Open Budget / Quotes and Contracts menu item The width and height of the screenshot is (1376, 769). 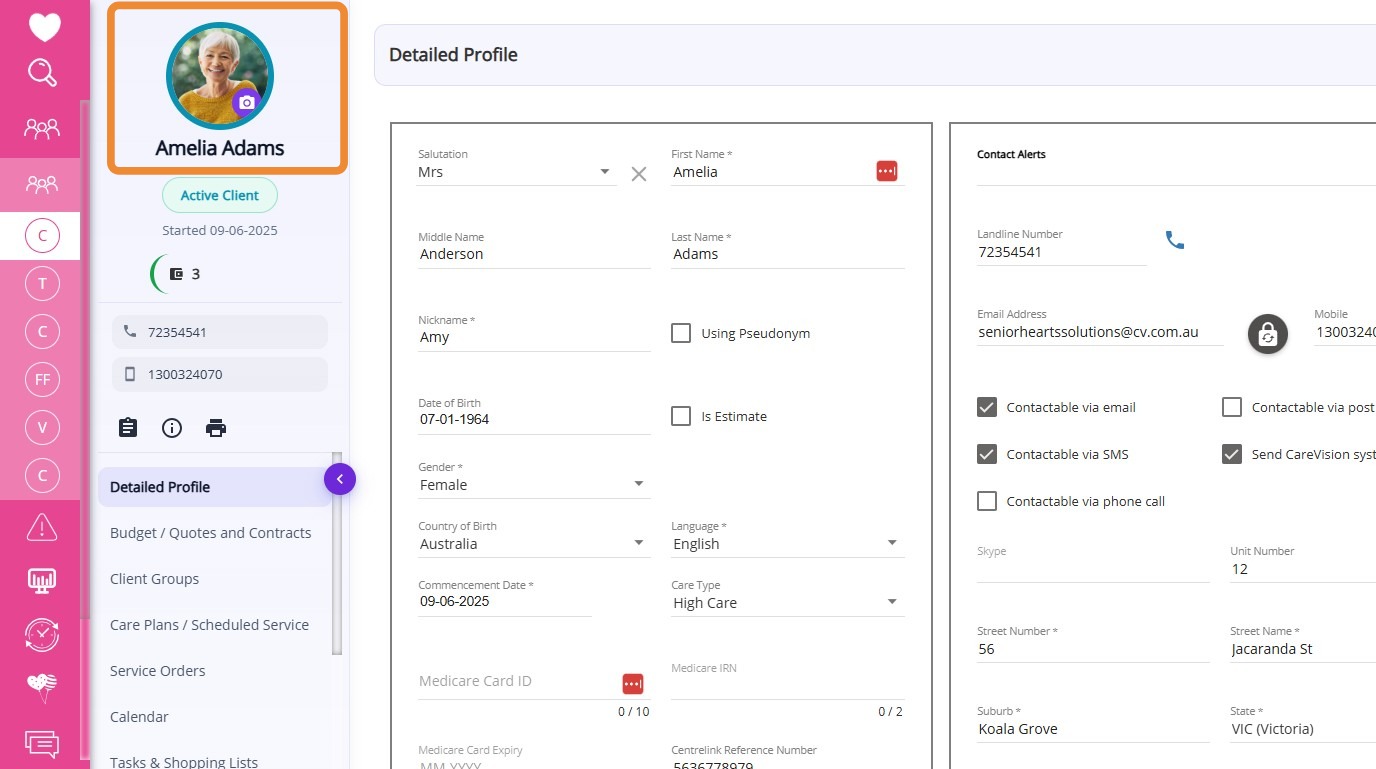pyautogui.click(x=210, y=533)
